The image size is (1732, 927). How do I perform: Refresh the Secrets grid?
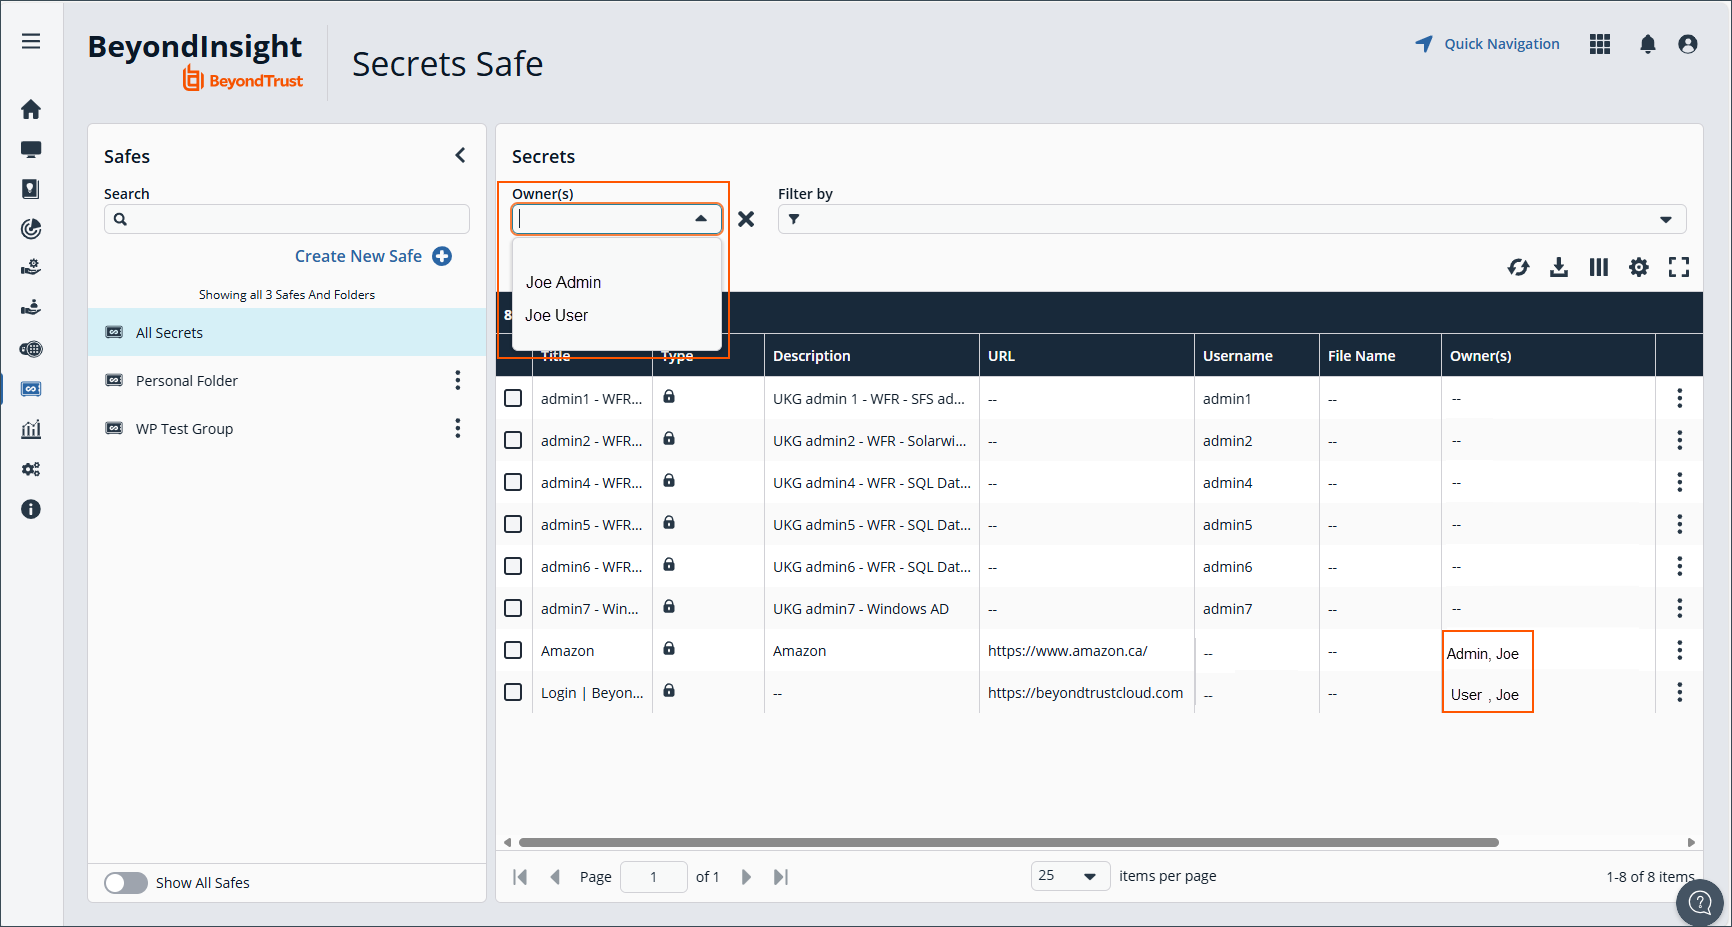1519,267
